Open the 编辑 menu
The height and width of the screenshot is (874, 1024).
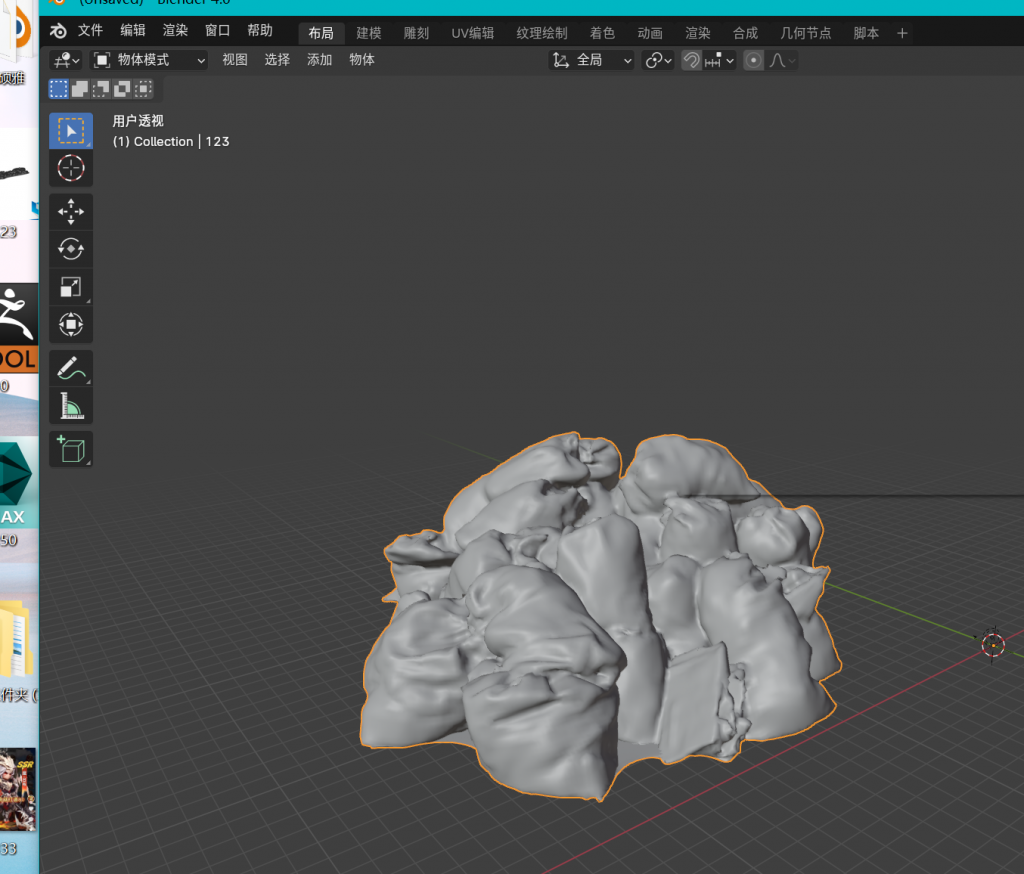133,31
